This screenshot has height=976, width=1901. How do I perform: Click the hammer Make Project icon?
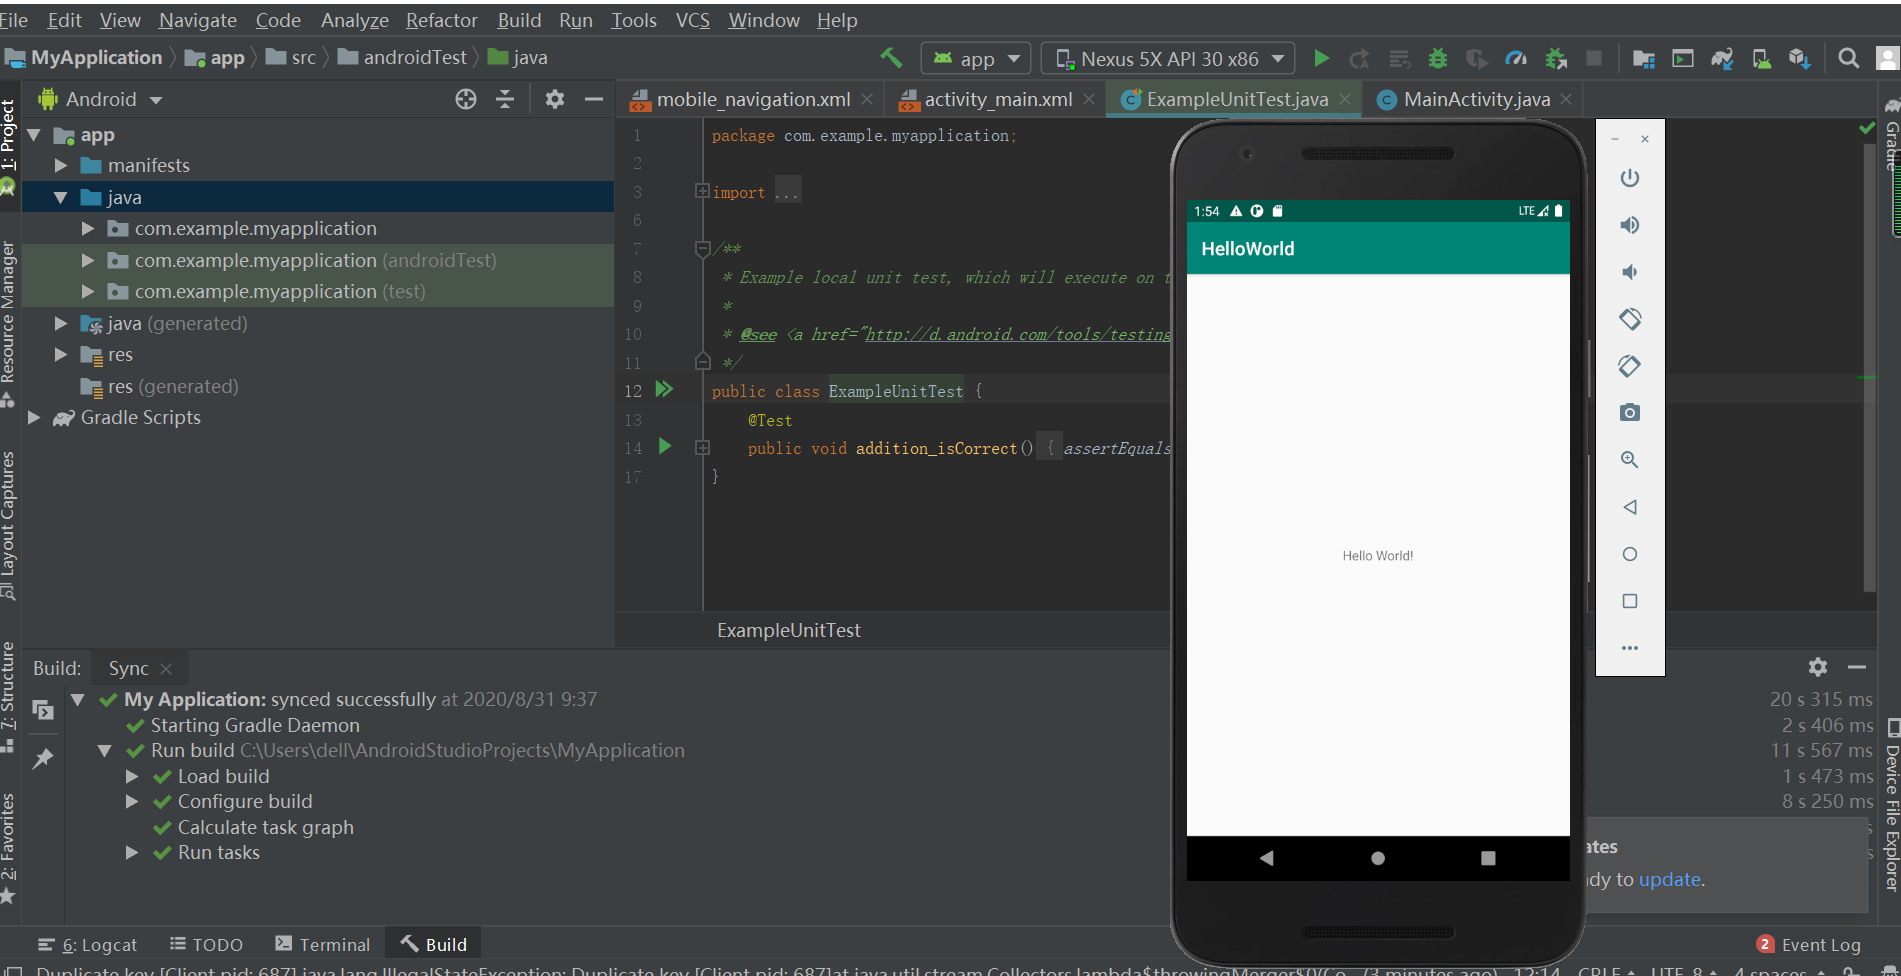[891, 58]
